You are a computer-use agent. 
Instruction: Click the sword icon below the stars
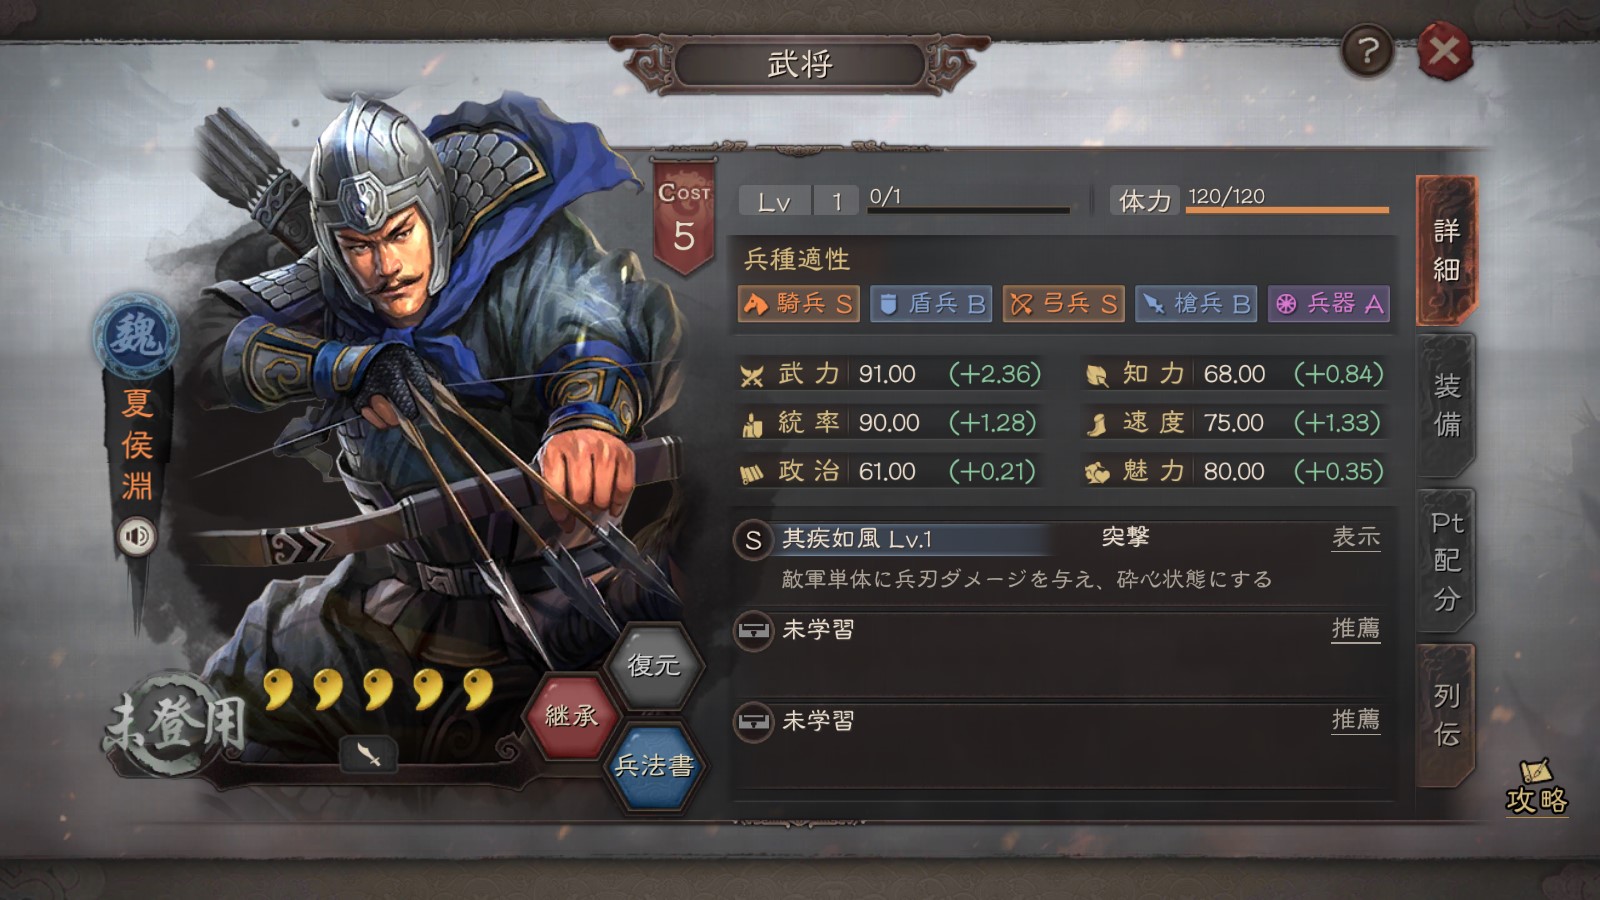coord(368,754)
